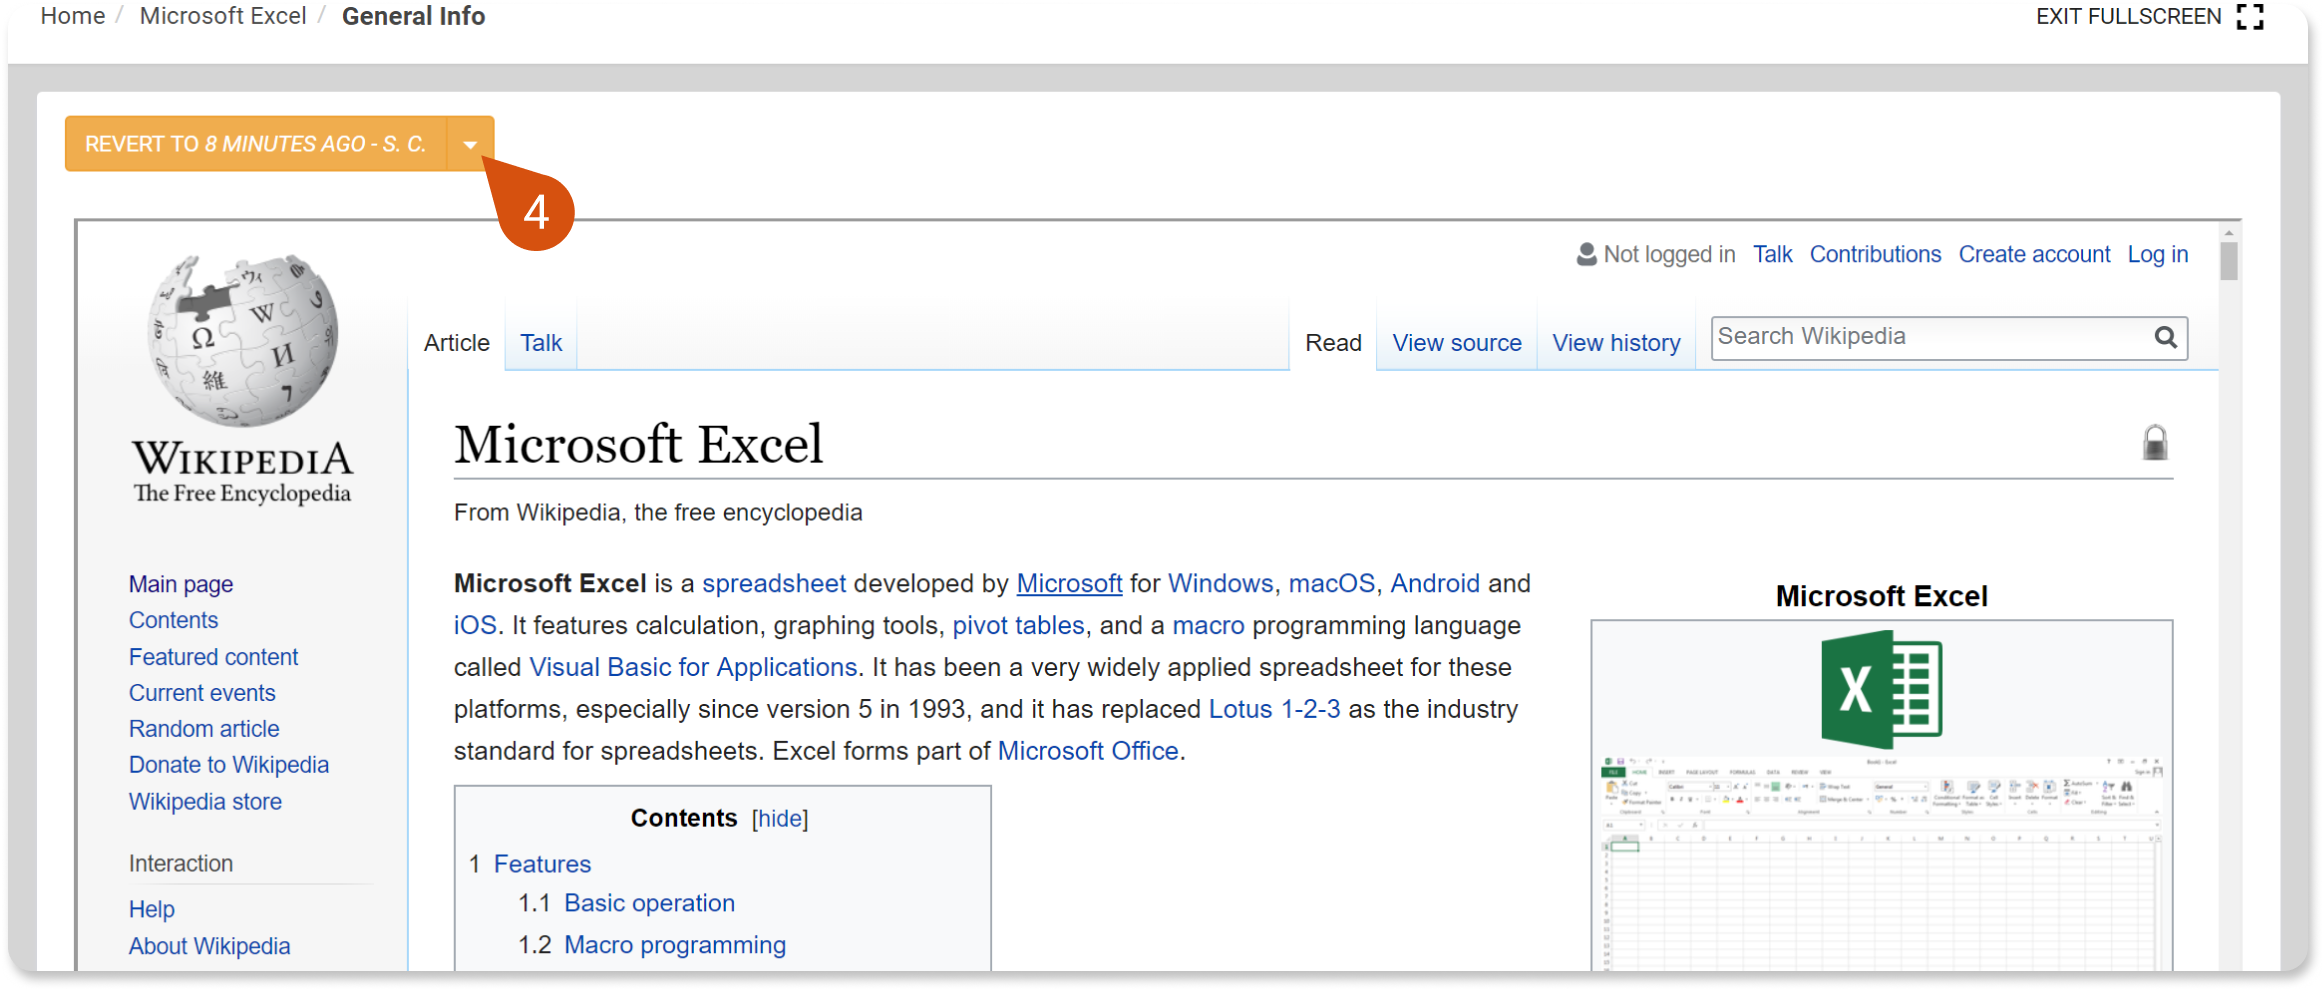The height and width of the screenshot is (991, 2324).
Task: Jump to Macro programming section
Action: (675, 946)
